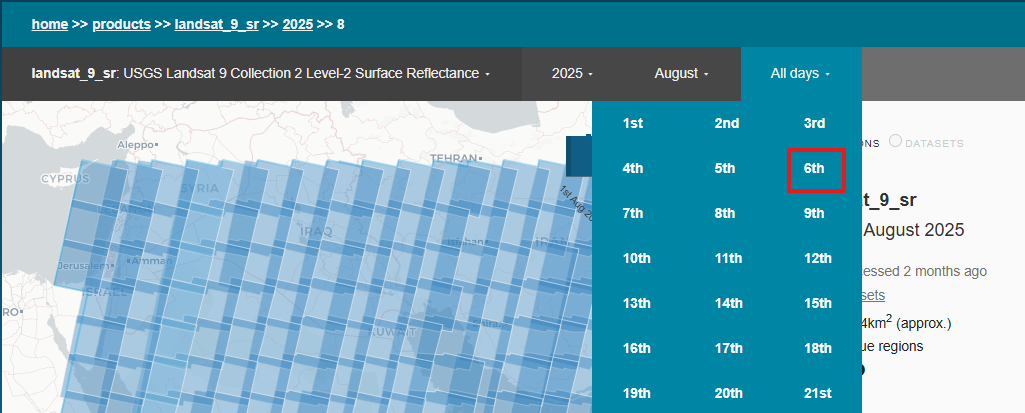Collapse the All days dropdown
This screenshot has height=413, width=1025.
[x=801, y=74]
